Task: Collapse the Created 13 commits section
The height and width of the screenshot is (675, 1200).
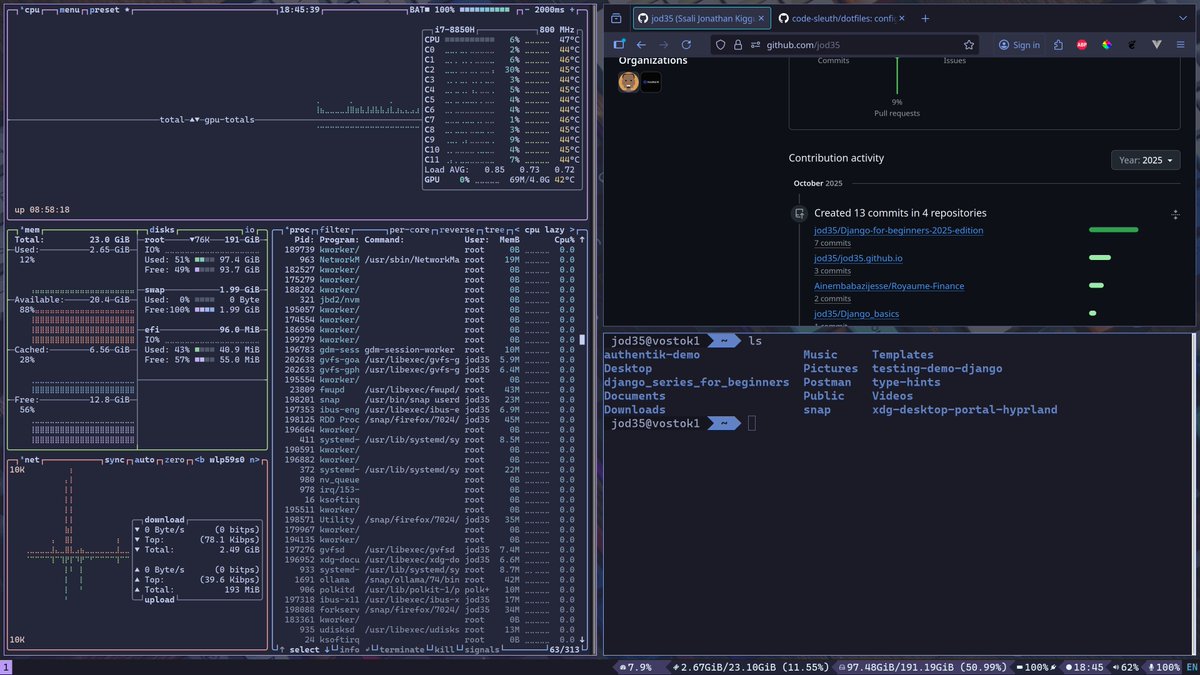Action: pos(1175,214)
